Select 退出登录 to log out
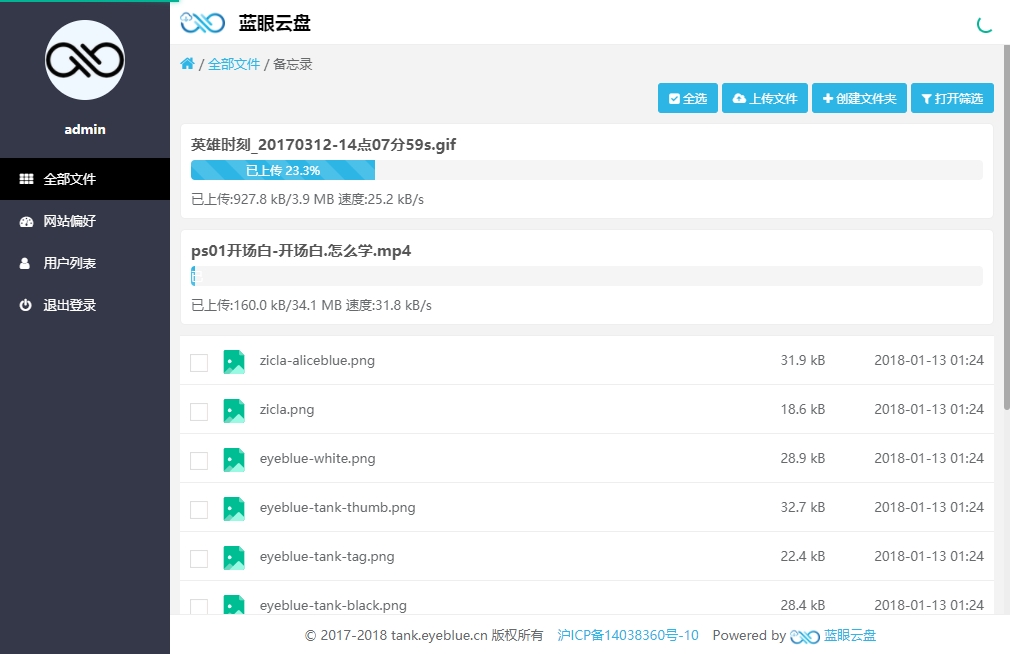 pyautogui.click(x=69, y=305)
